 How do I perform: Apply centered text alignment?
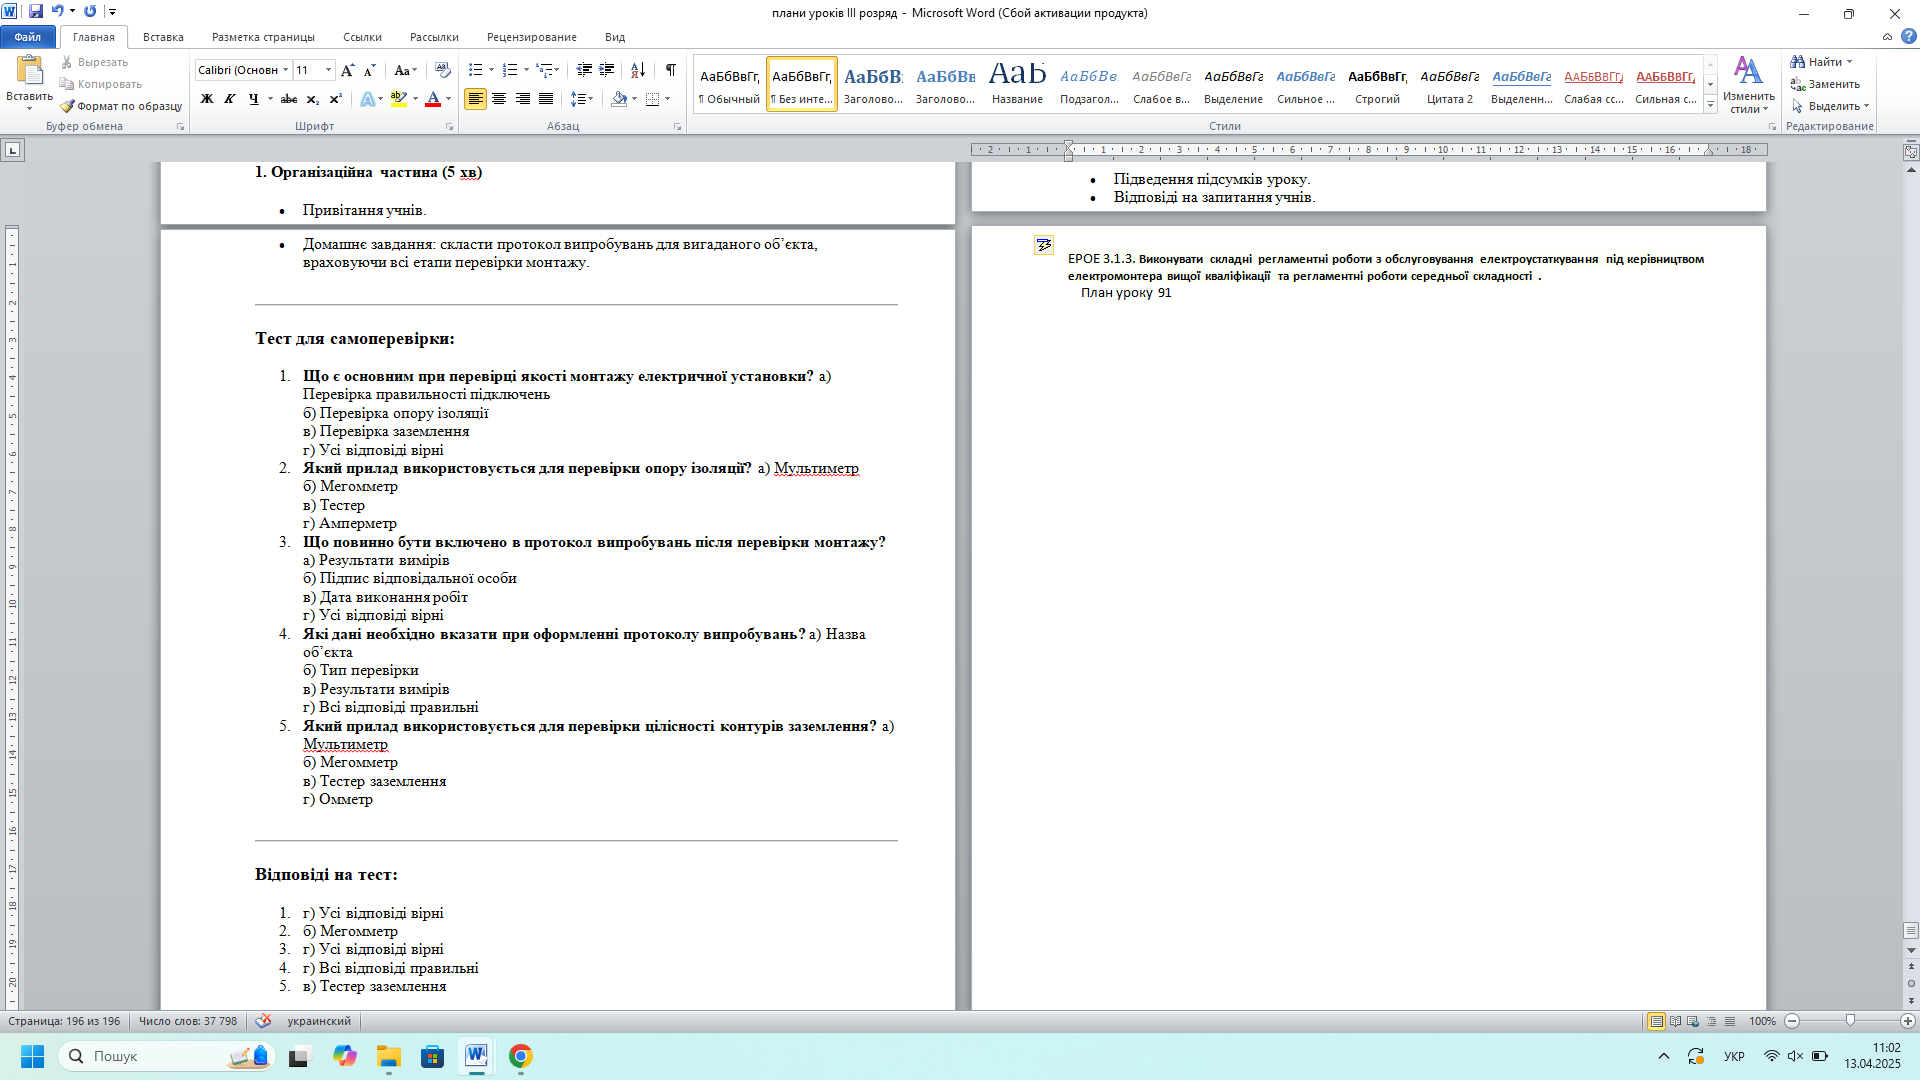click(x=499, y=99)
